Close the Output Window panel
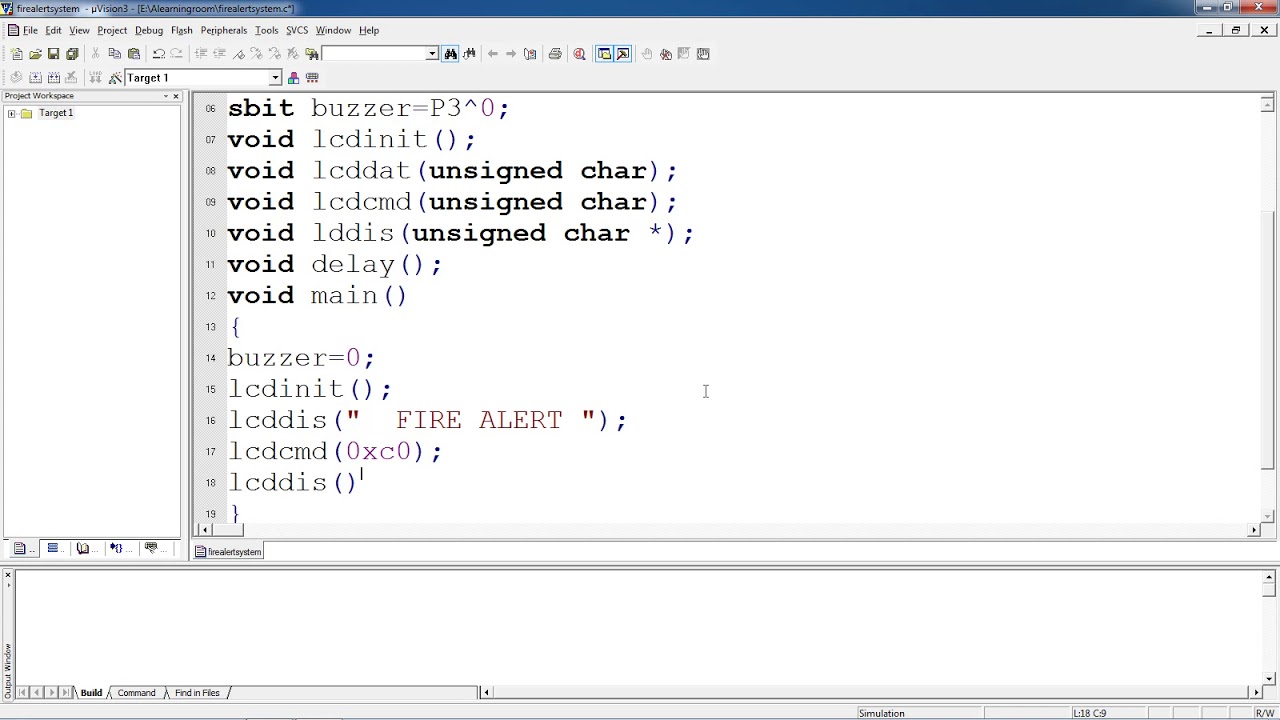1280x720 pixels. coord(8,575)
